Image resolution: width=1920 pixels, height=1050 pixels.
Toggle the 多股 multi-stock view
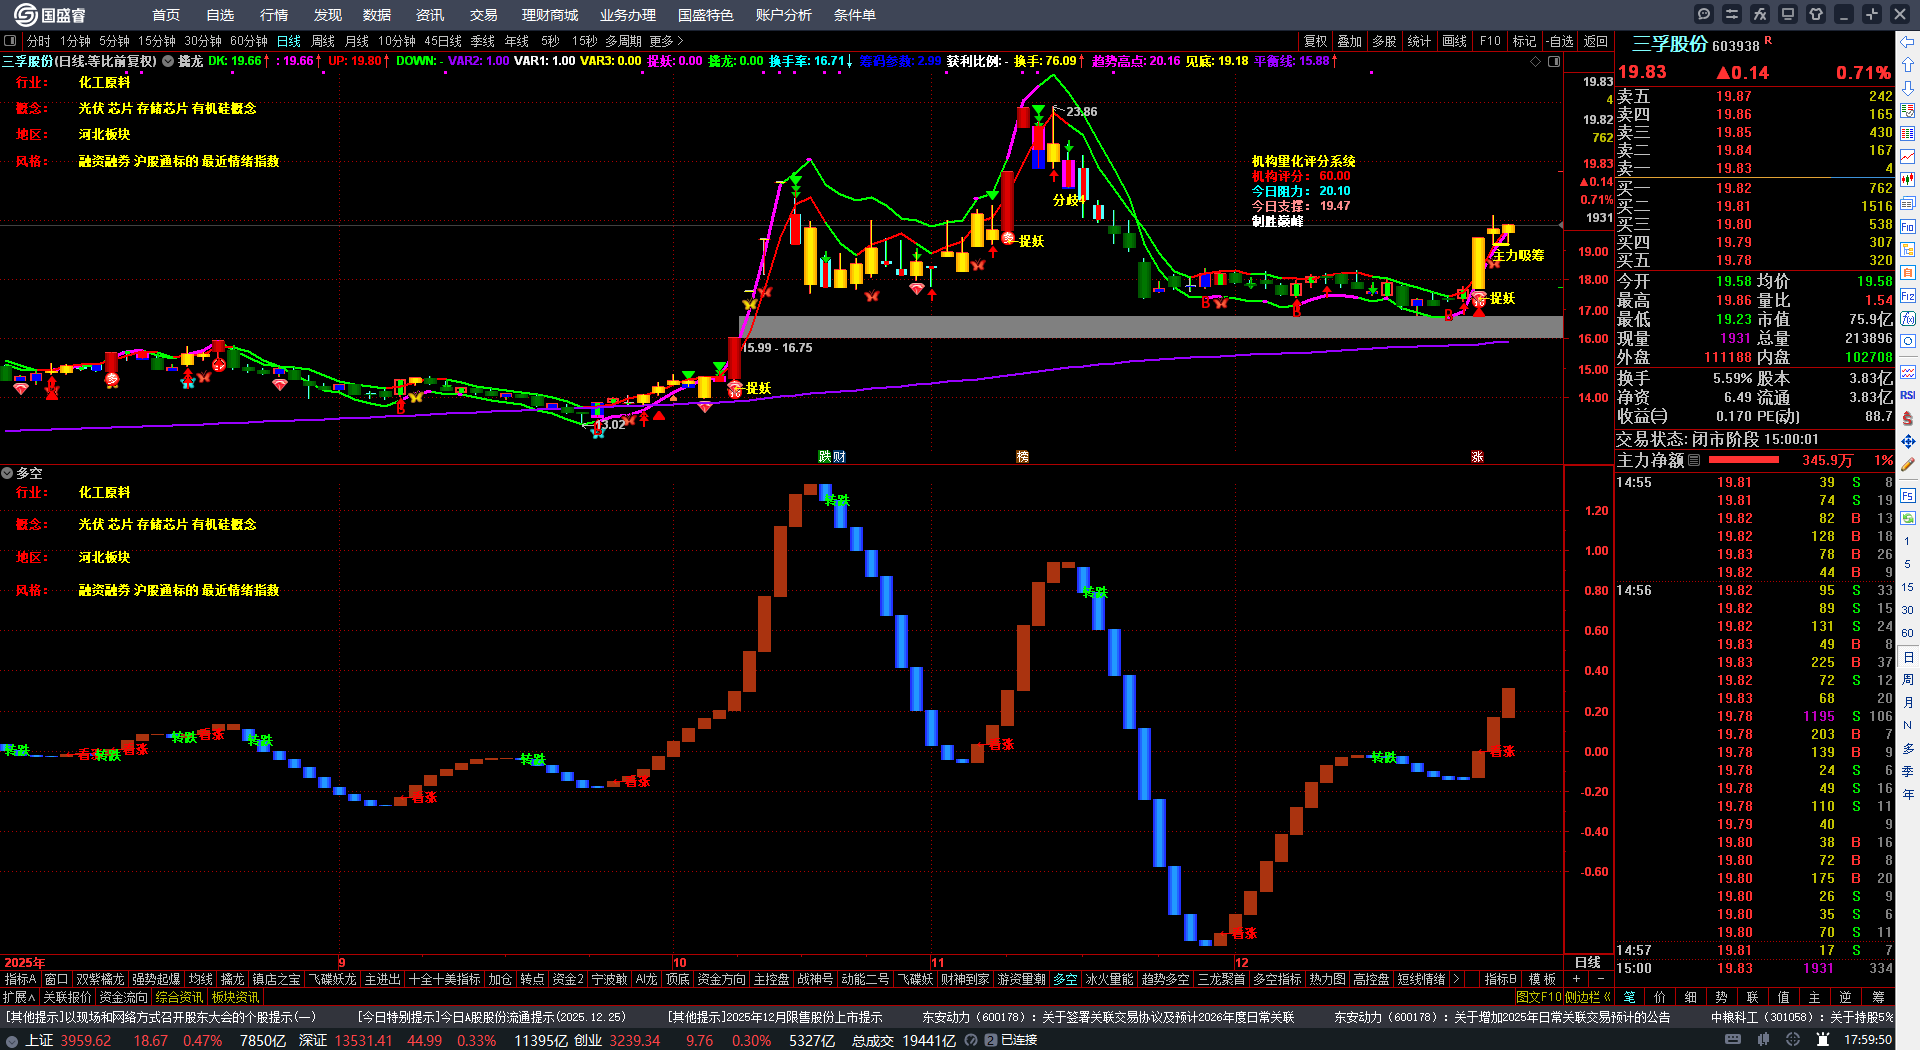pos(1384,41)
